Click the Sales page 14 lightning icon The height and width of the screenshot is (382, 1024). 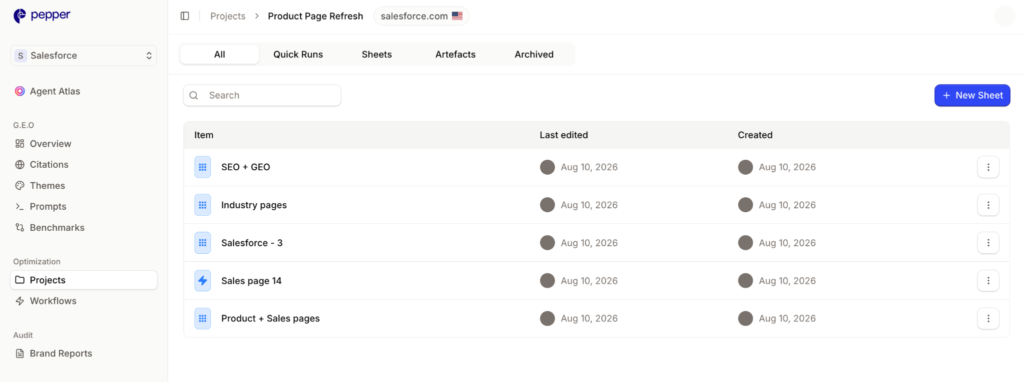(x=202, y=281)
